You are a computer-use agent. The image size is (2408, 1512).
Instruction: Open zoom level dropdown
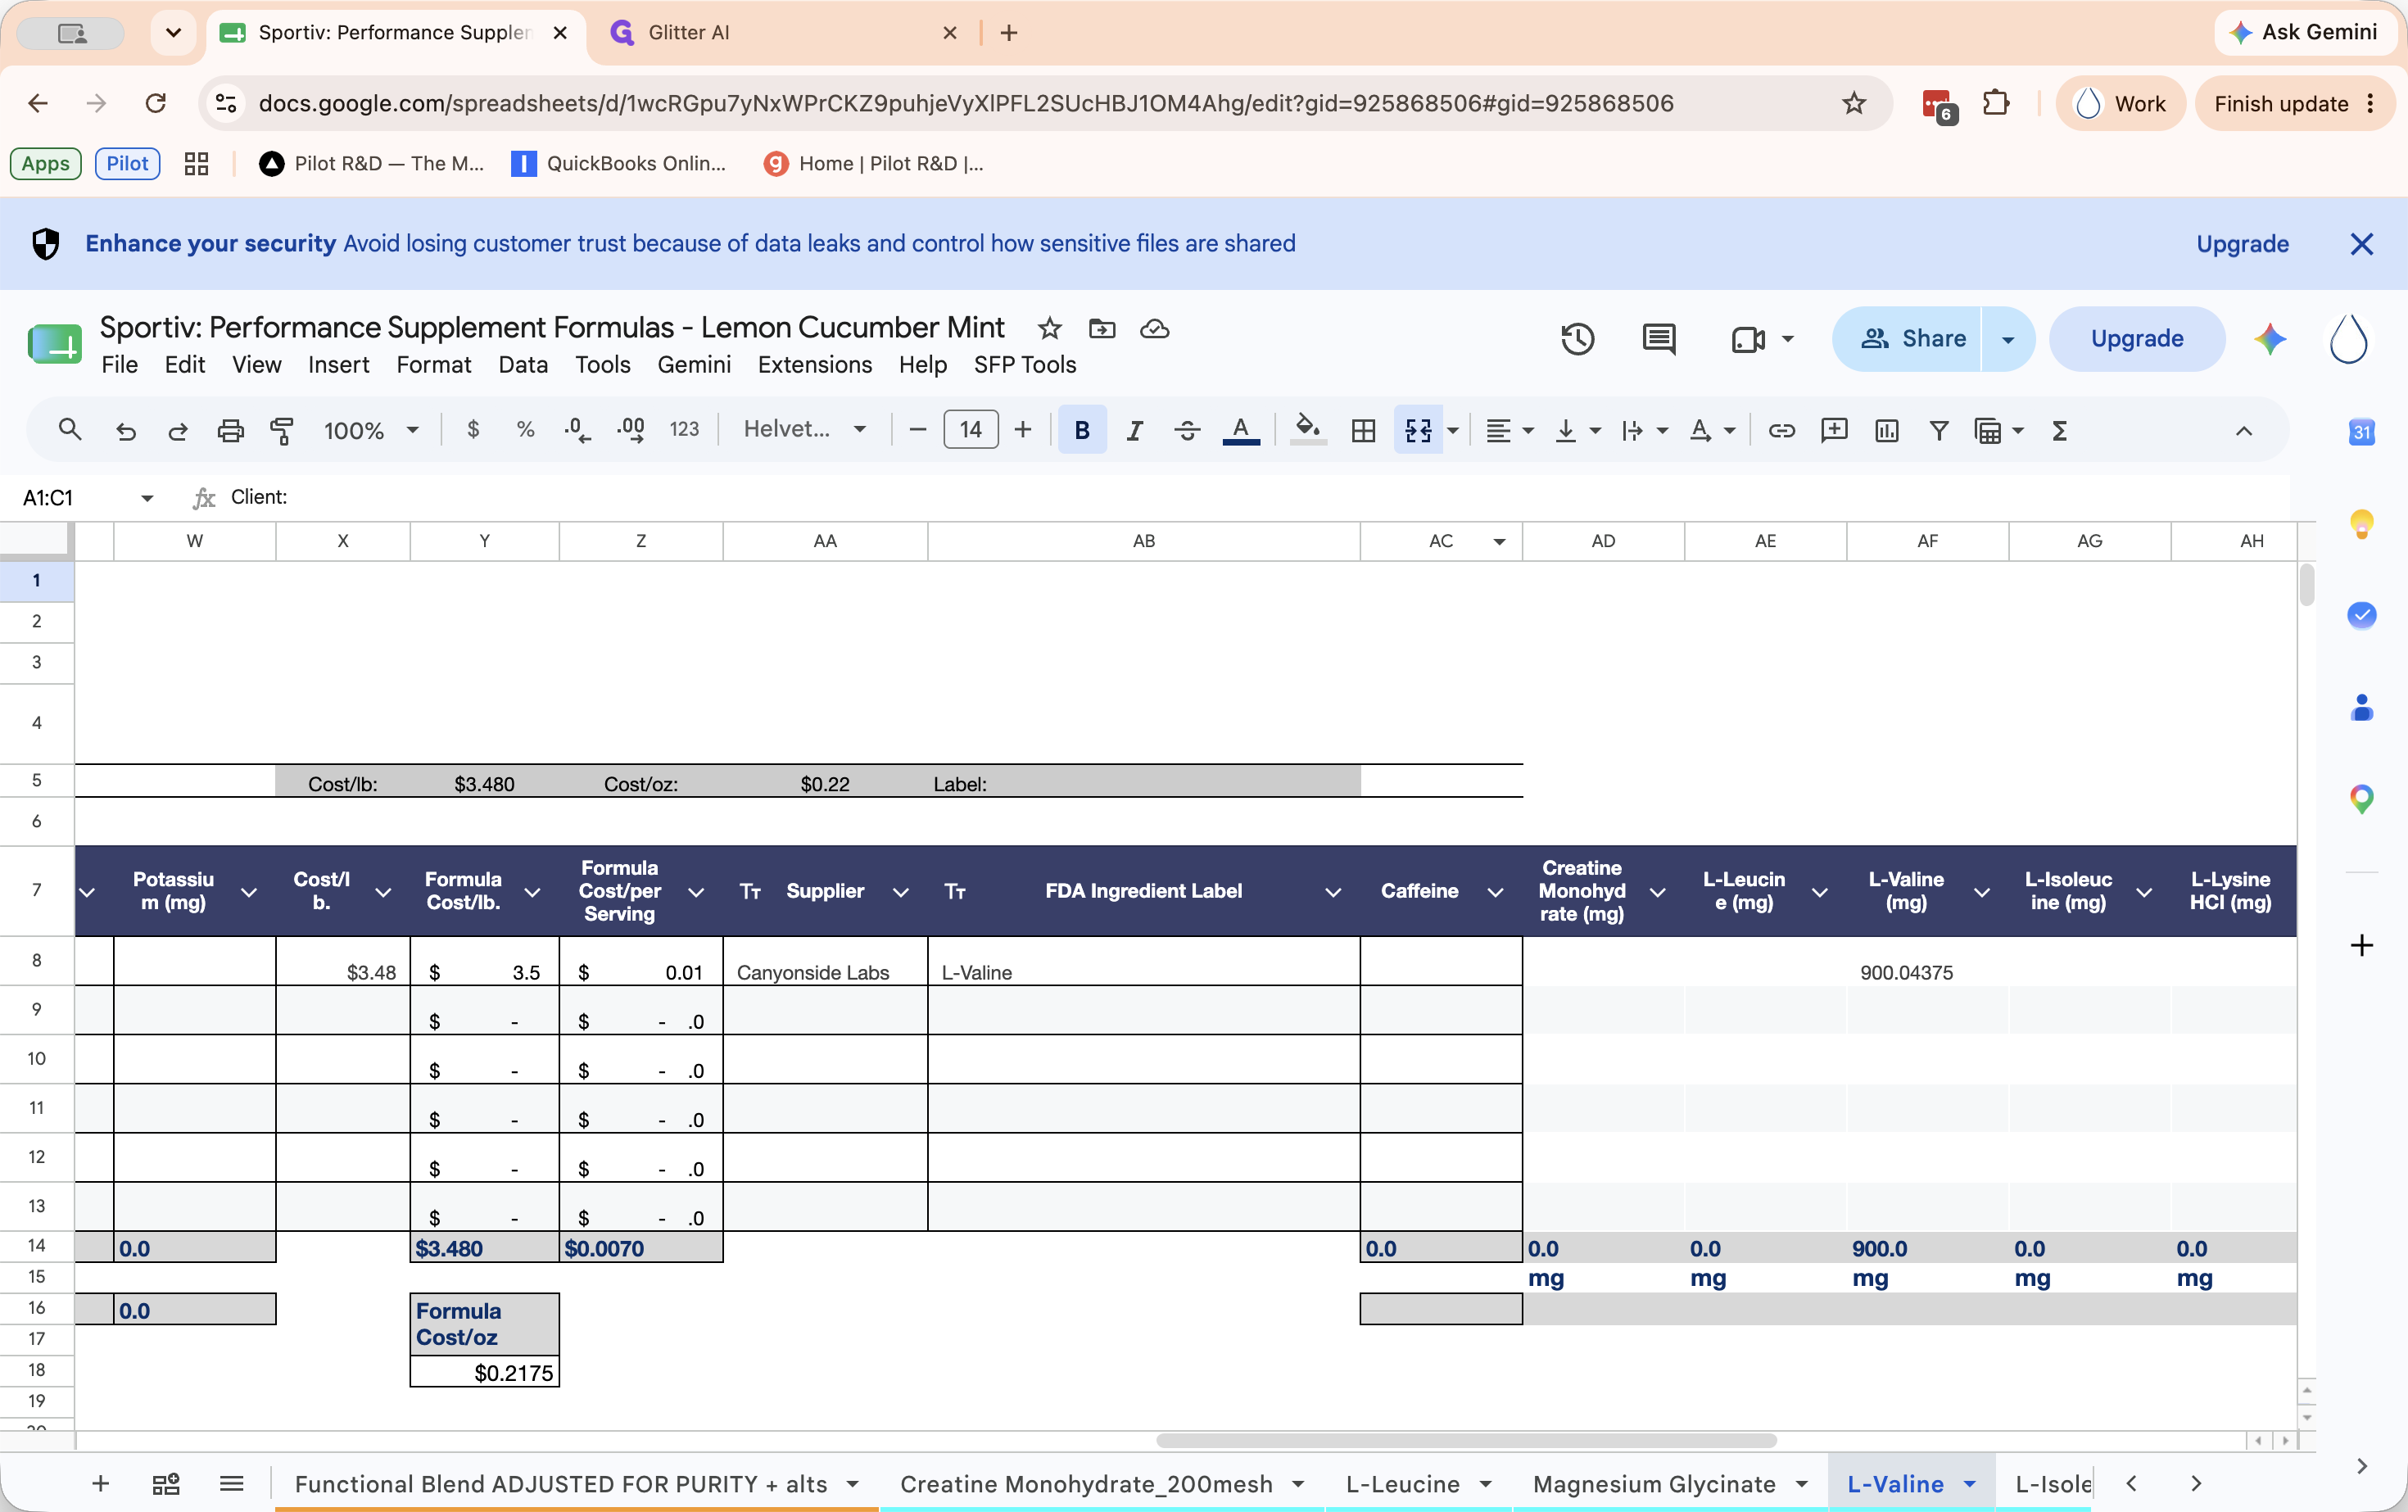(x=370, y=430)
